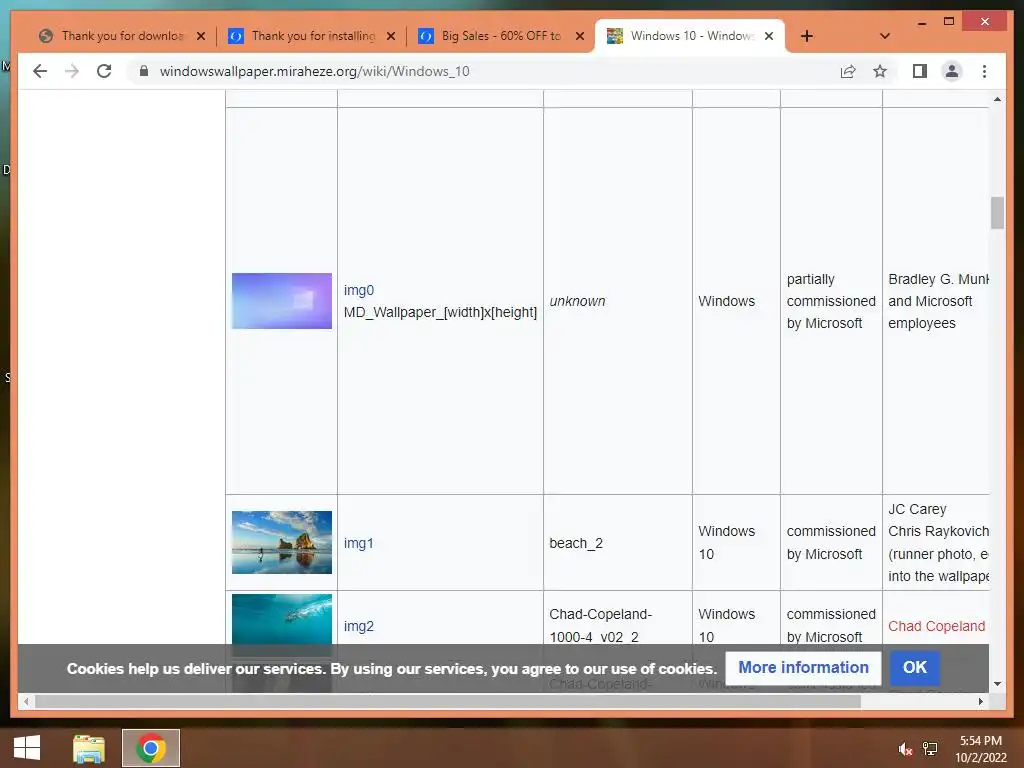Screen dimensions: 1024x768
Task: Close the 'Thank you for installing' tab
Action: click(391, 36)
